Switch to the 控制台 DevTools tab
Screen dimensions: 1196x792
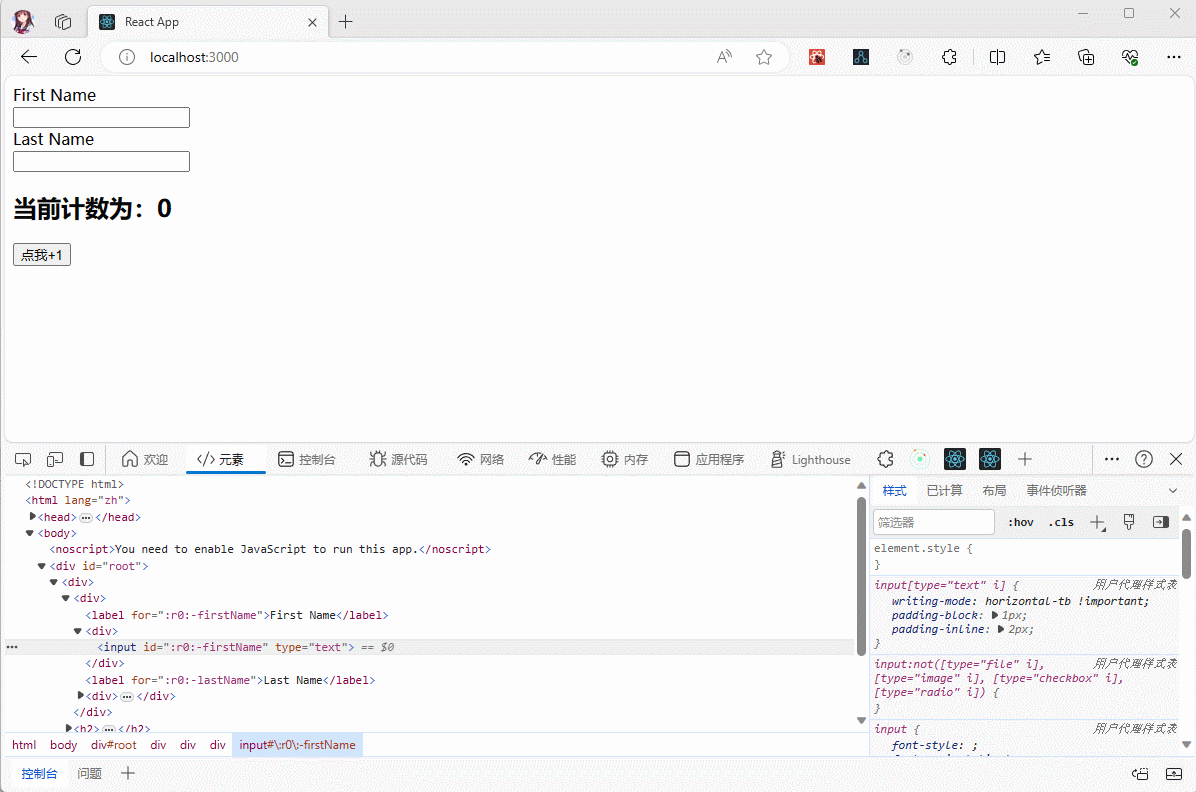click(x=307, y=459)
